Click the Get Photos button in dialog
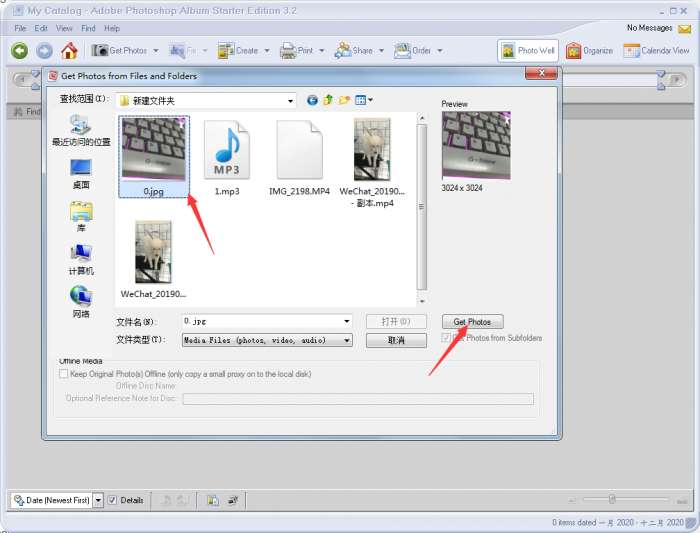 tap(472, 322)
